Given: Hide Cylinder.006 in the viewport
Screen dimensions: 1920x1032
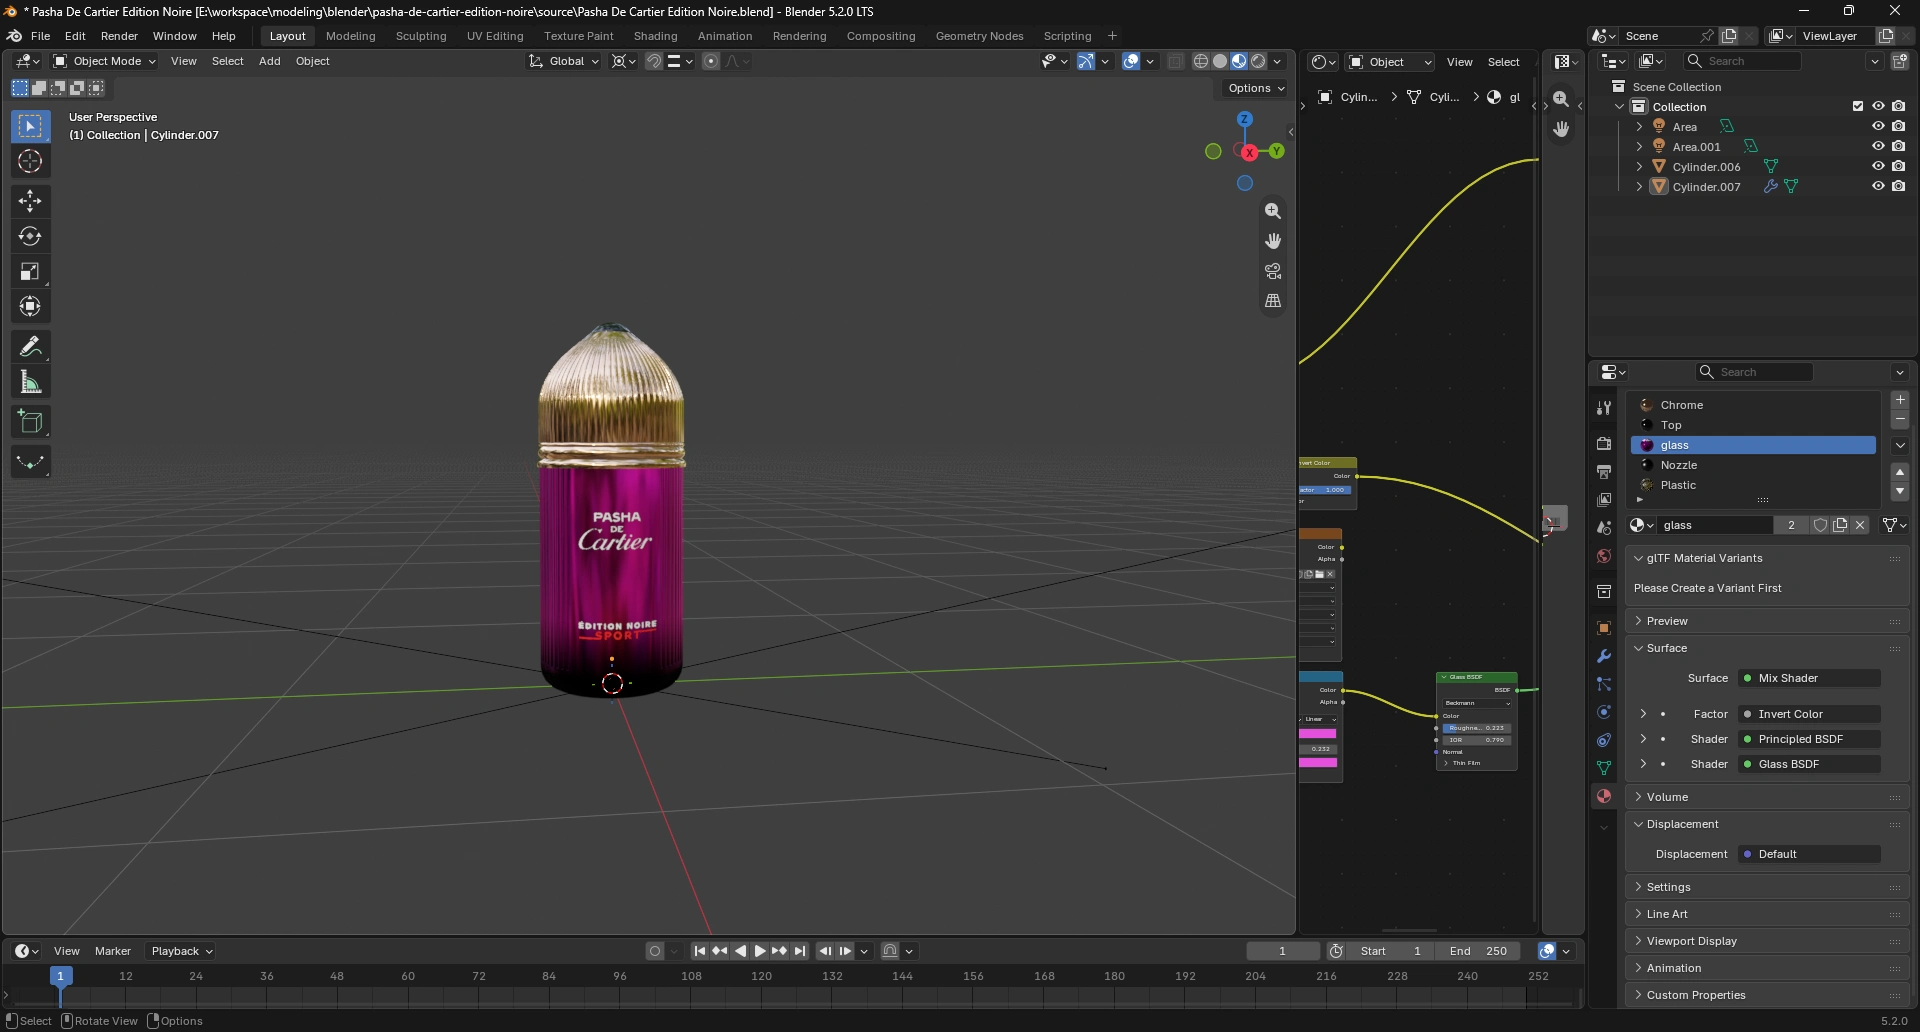Looking at the screenshot, I should point(1878,166).
